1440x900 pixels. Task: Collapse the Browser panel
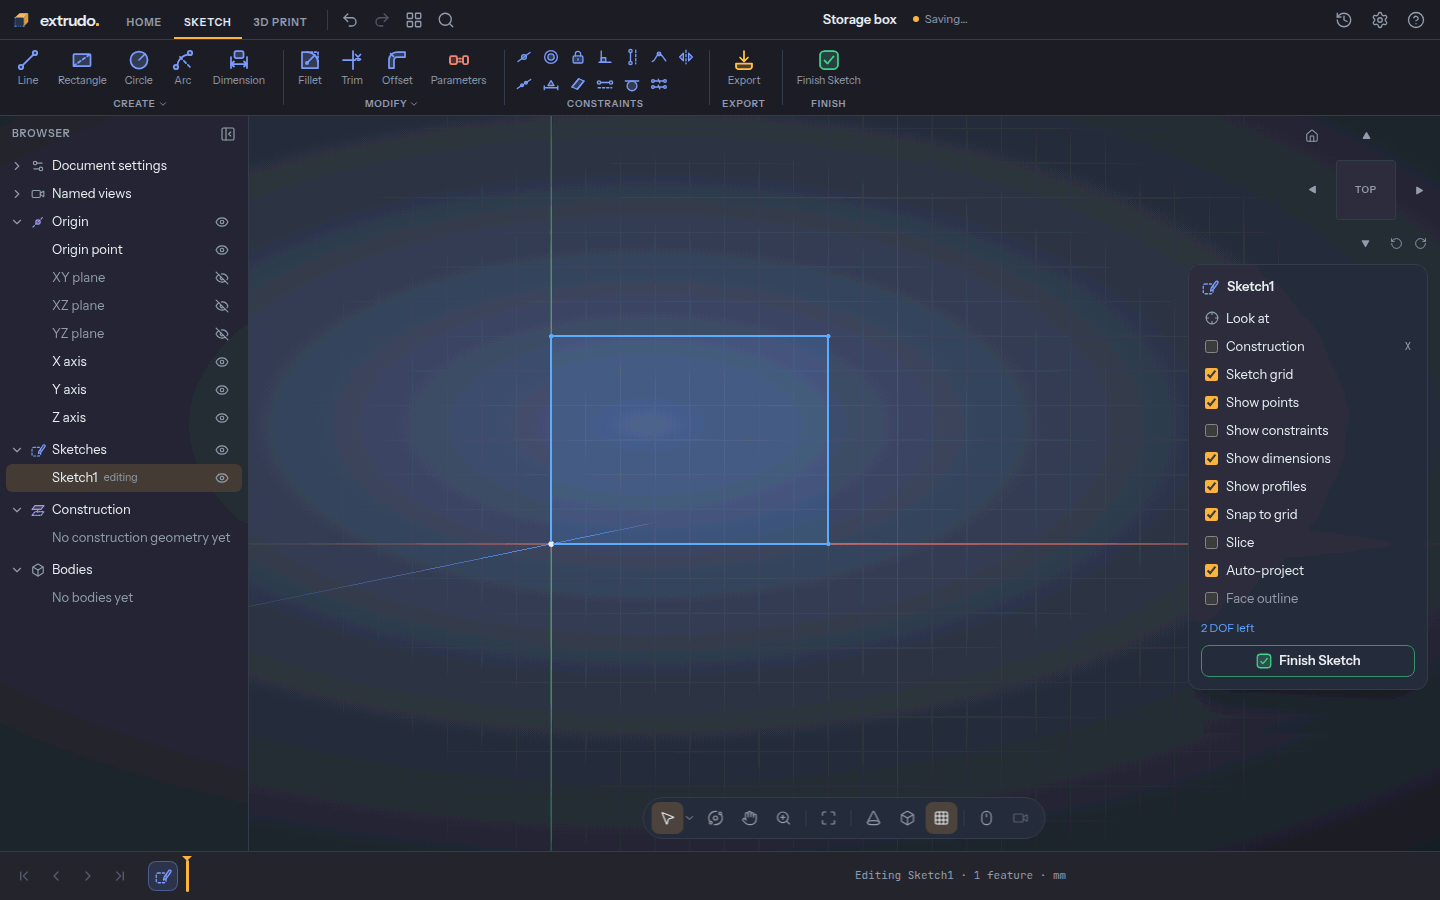[228, 134]
